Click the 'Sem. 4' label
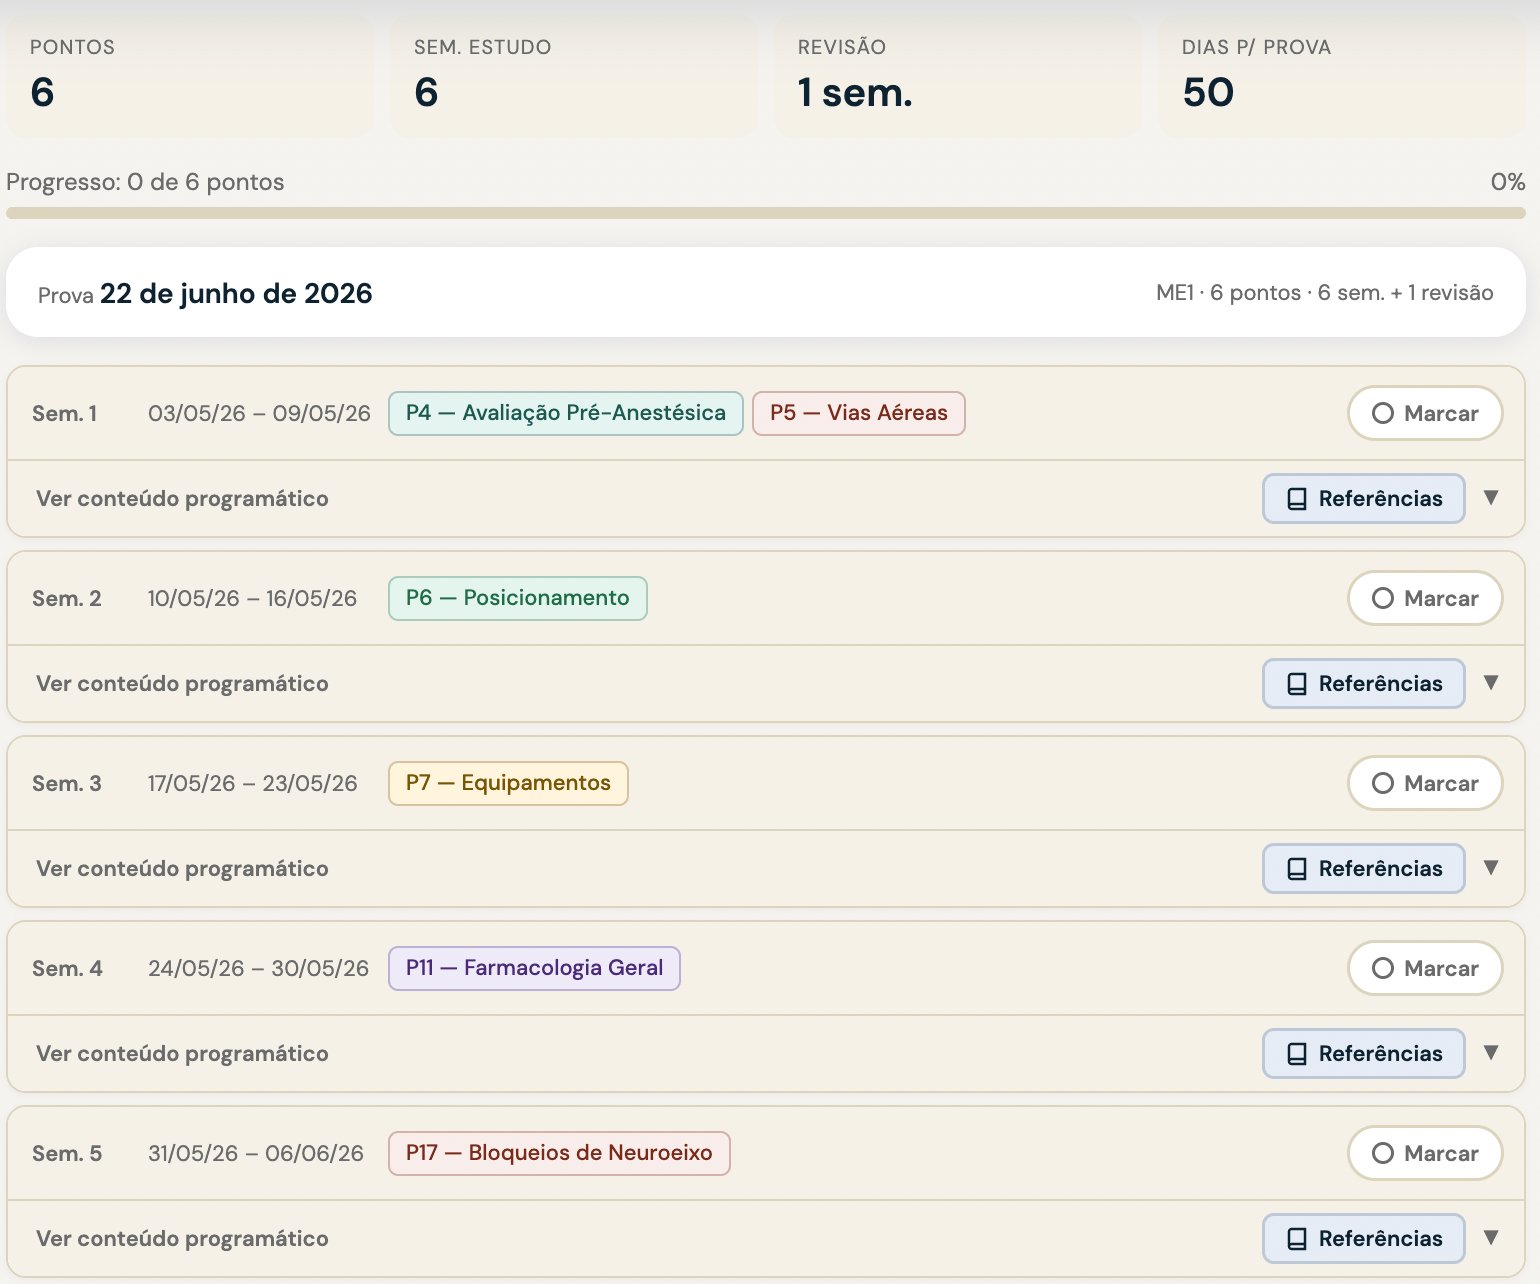The image size is (1540, 1284). (67, 968)
